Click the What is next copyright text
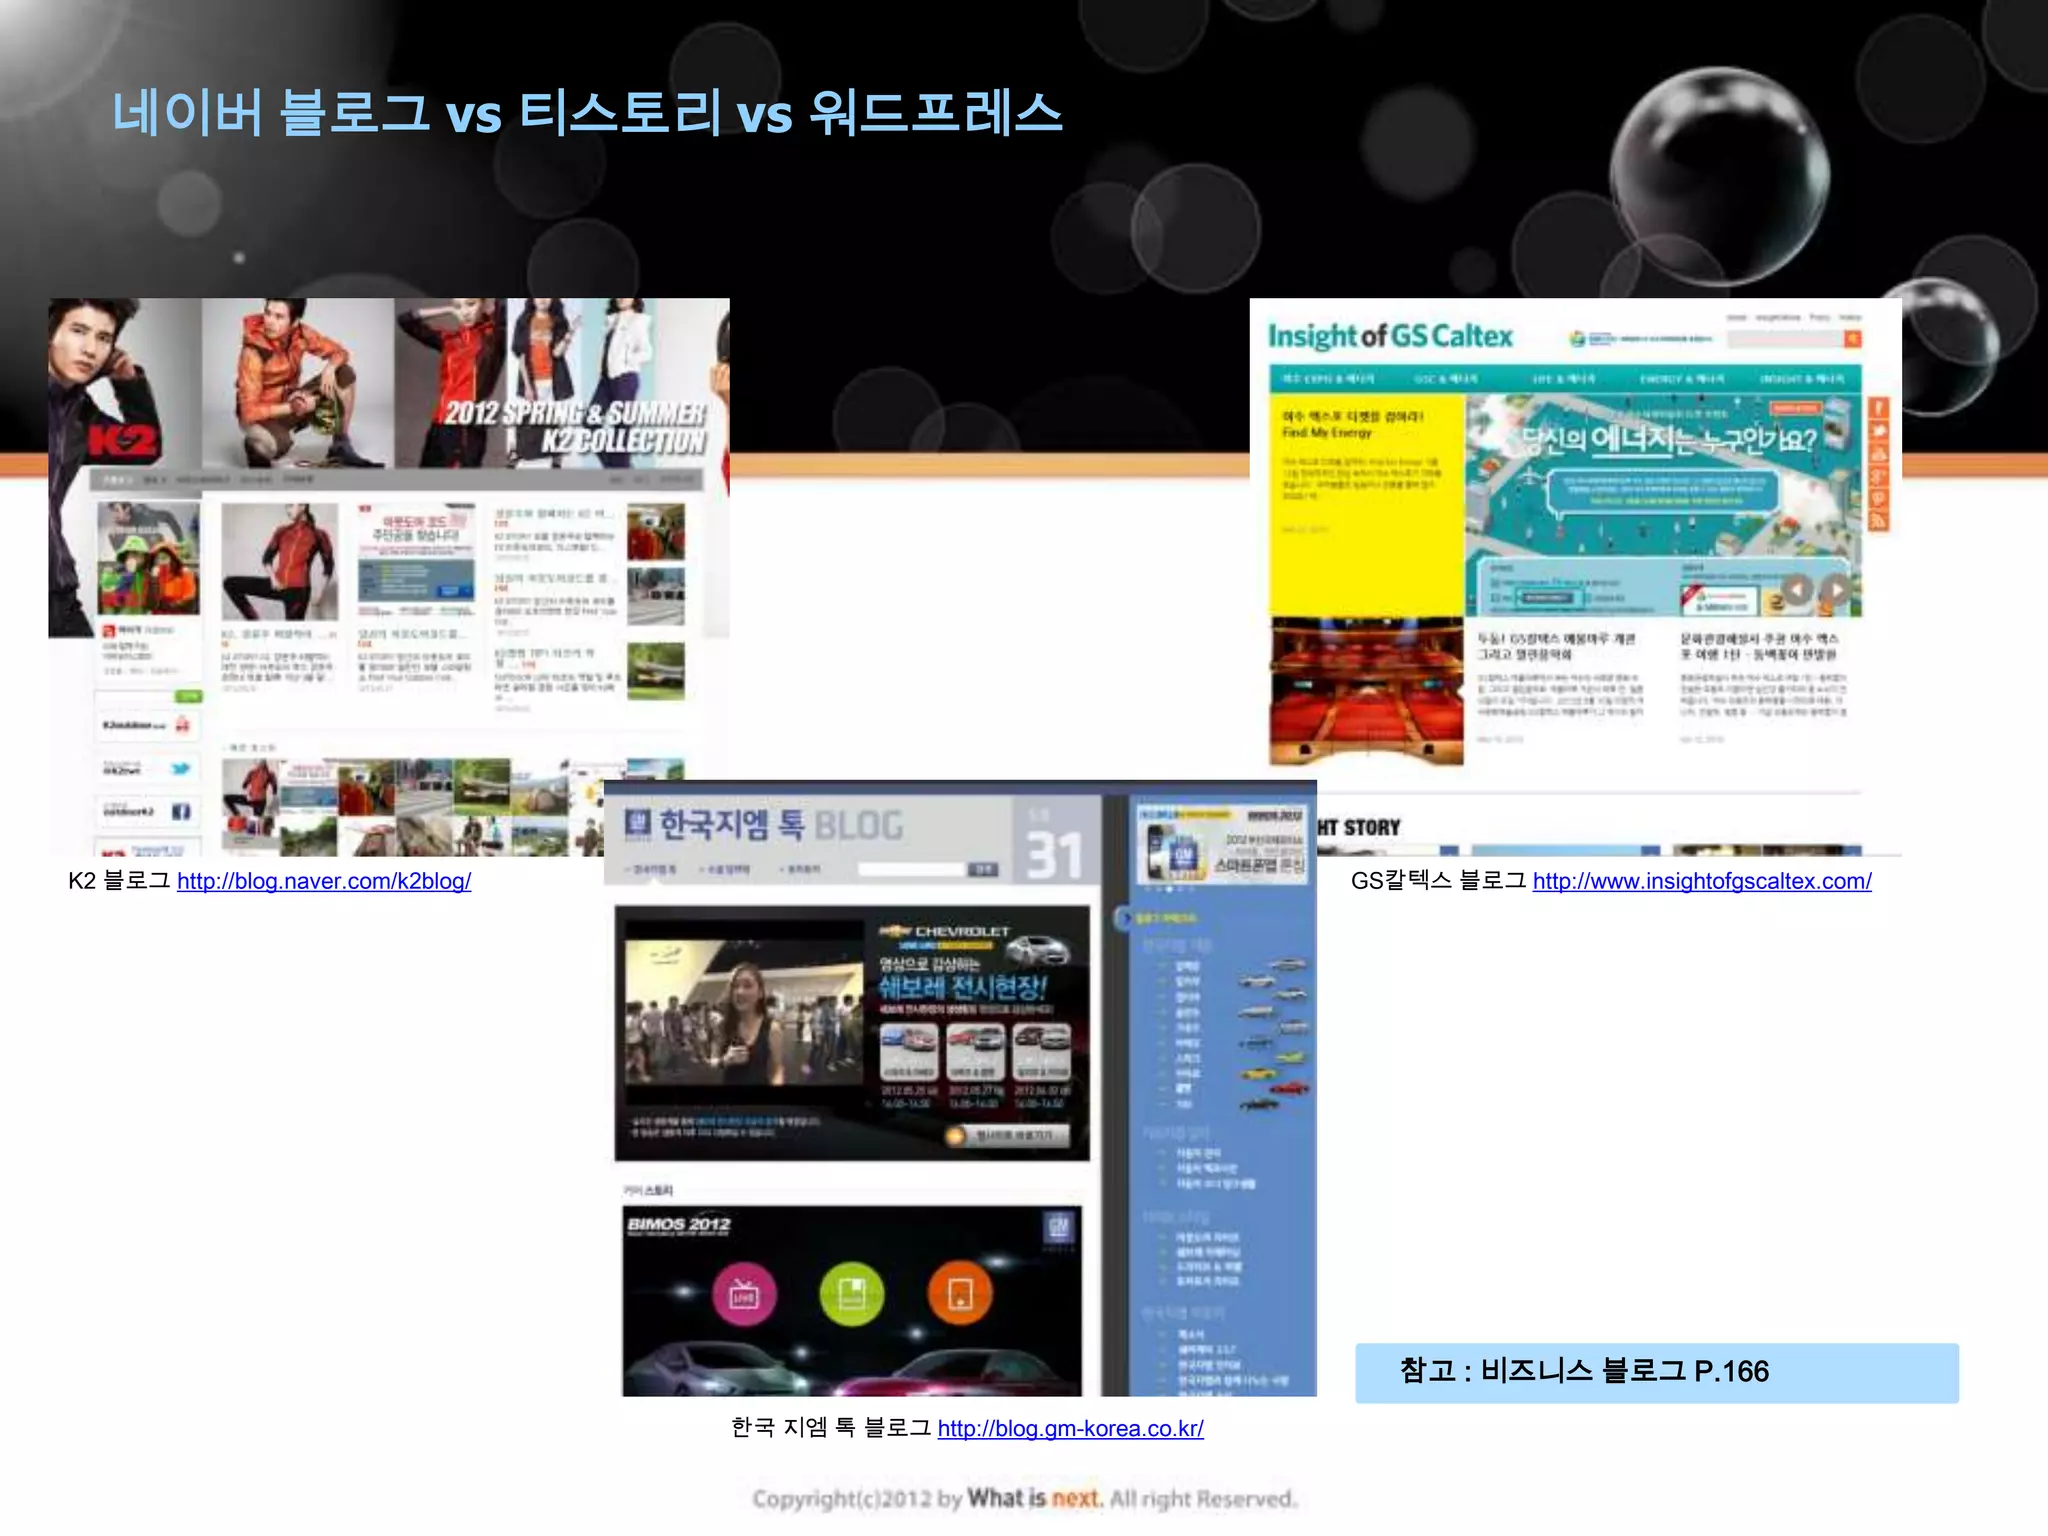Viewport: 2048px width, 1536px height. pos(1024,1498)
